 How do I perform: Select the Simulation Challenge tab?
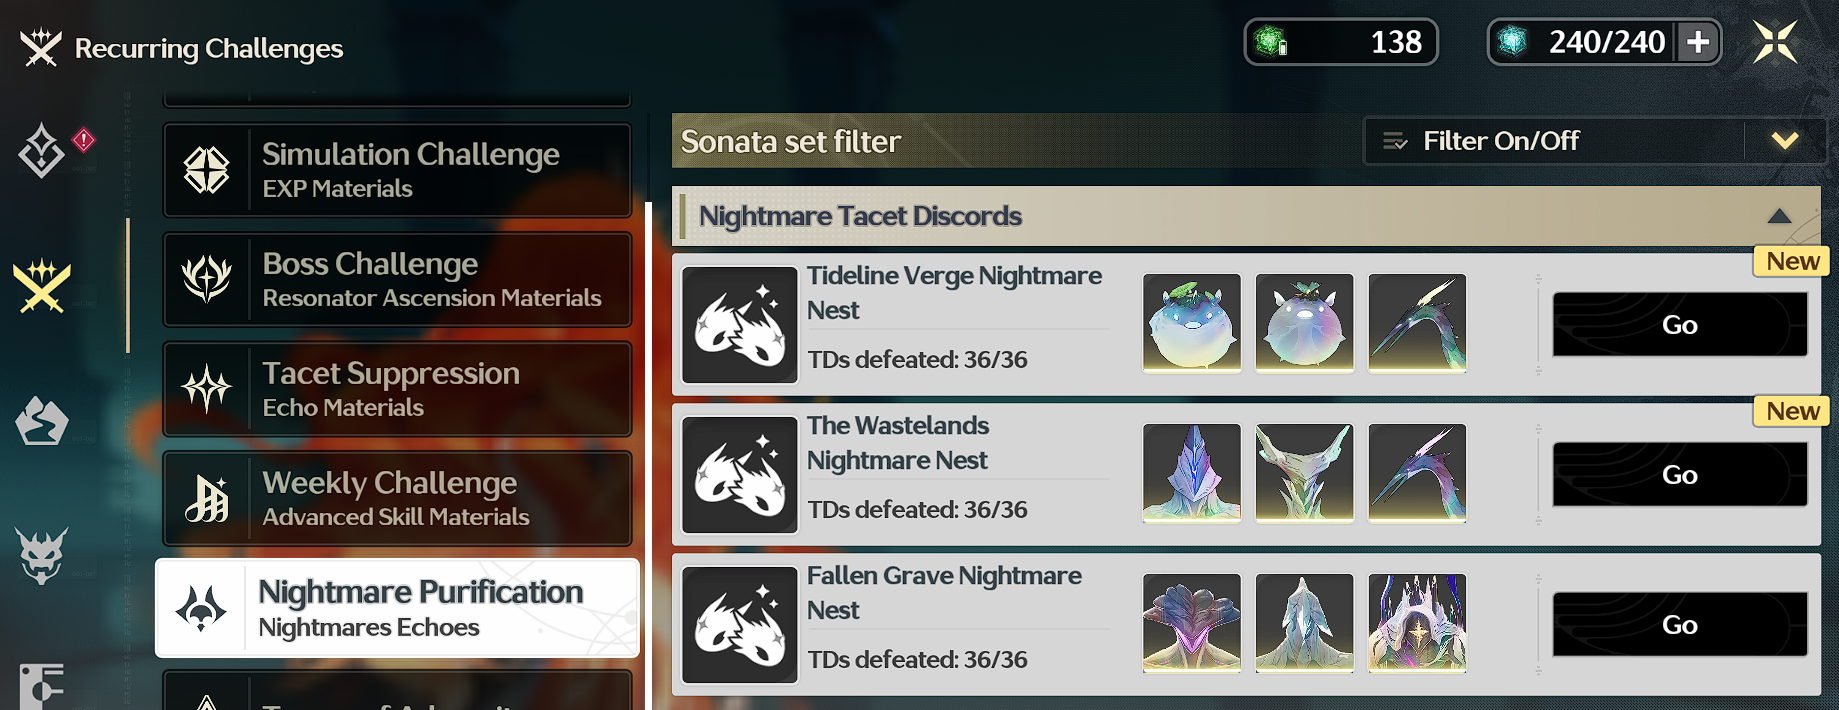[397, 170]
